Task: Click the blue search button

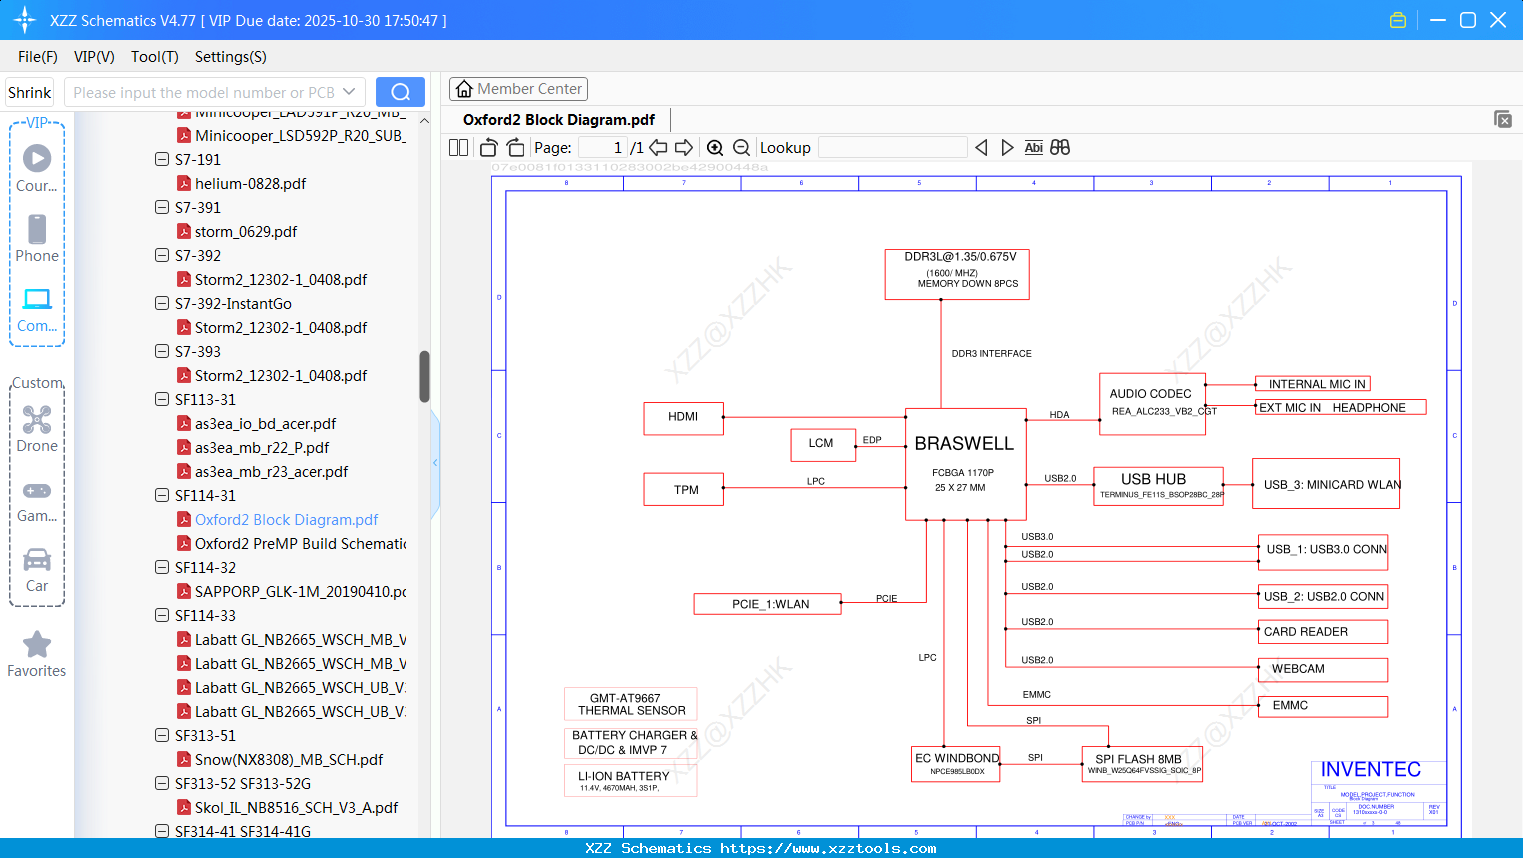Action: (x=400, y=92)
